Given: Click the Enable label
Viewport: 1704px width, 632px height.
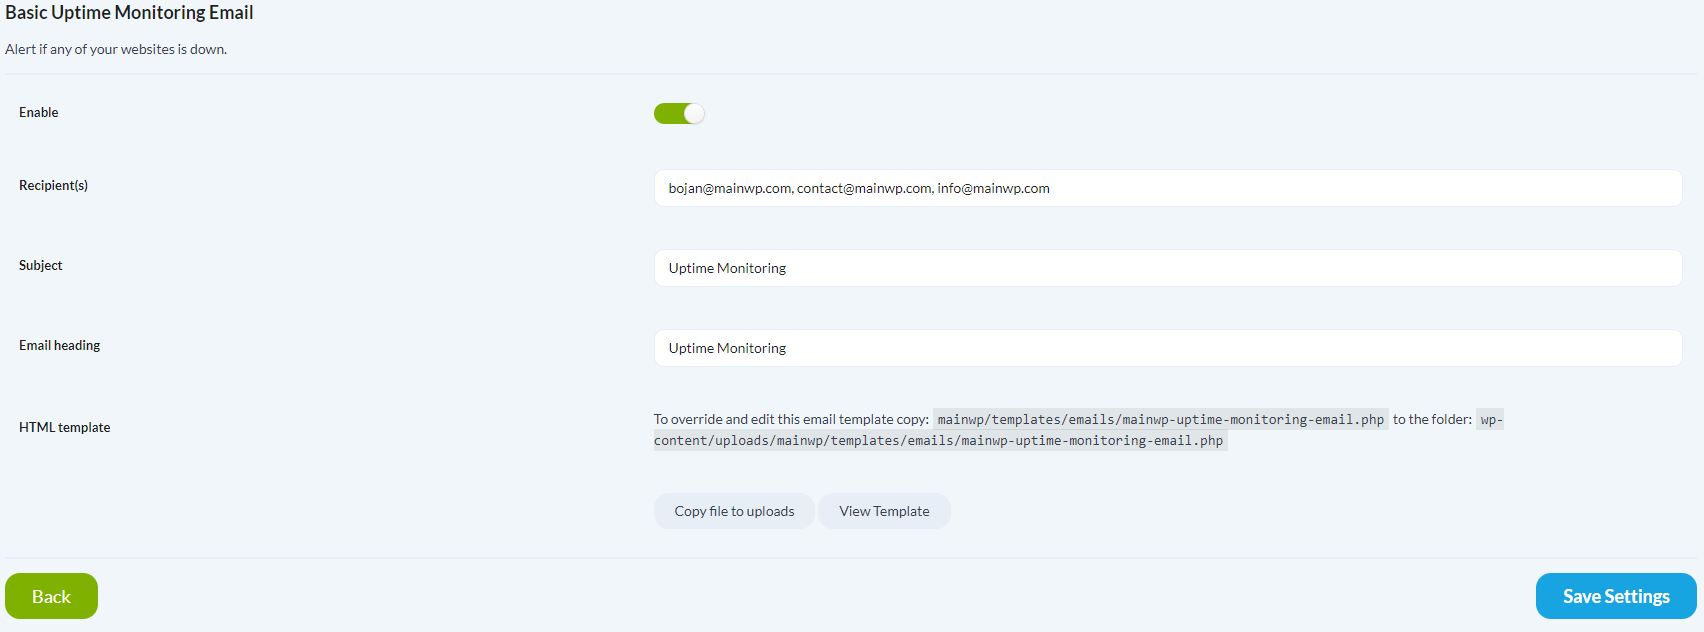Looking at the screenshot, I should tap(39, 112).
